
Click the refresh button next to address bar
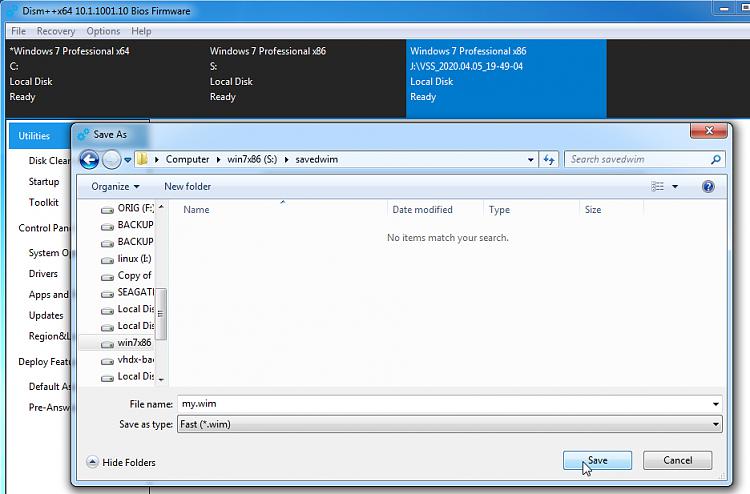(x=549, y=159)
